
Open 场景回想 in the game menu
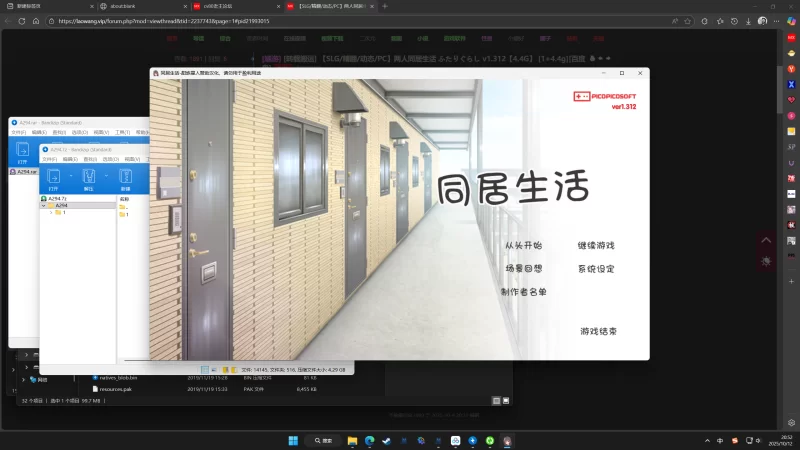point(523,268)
